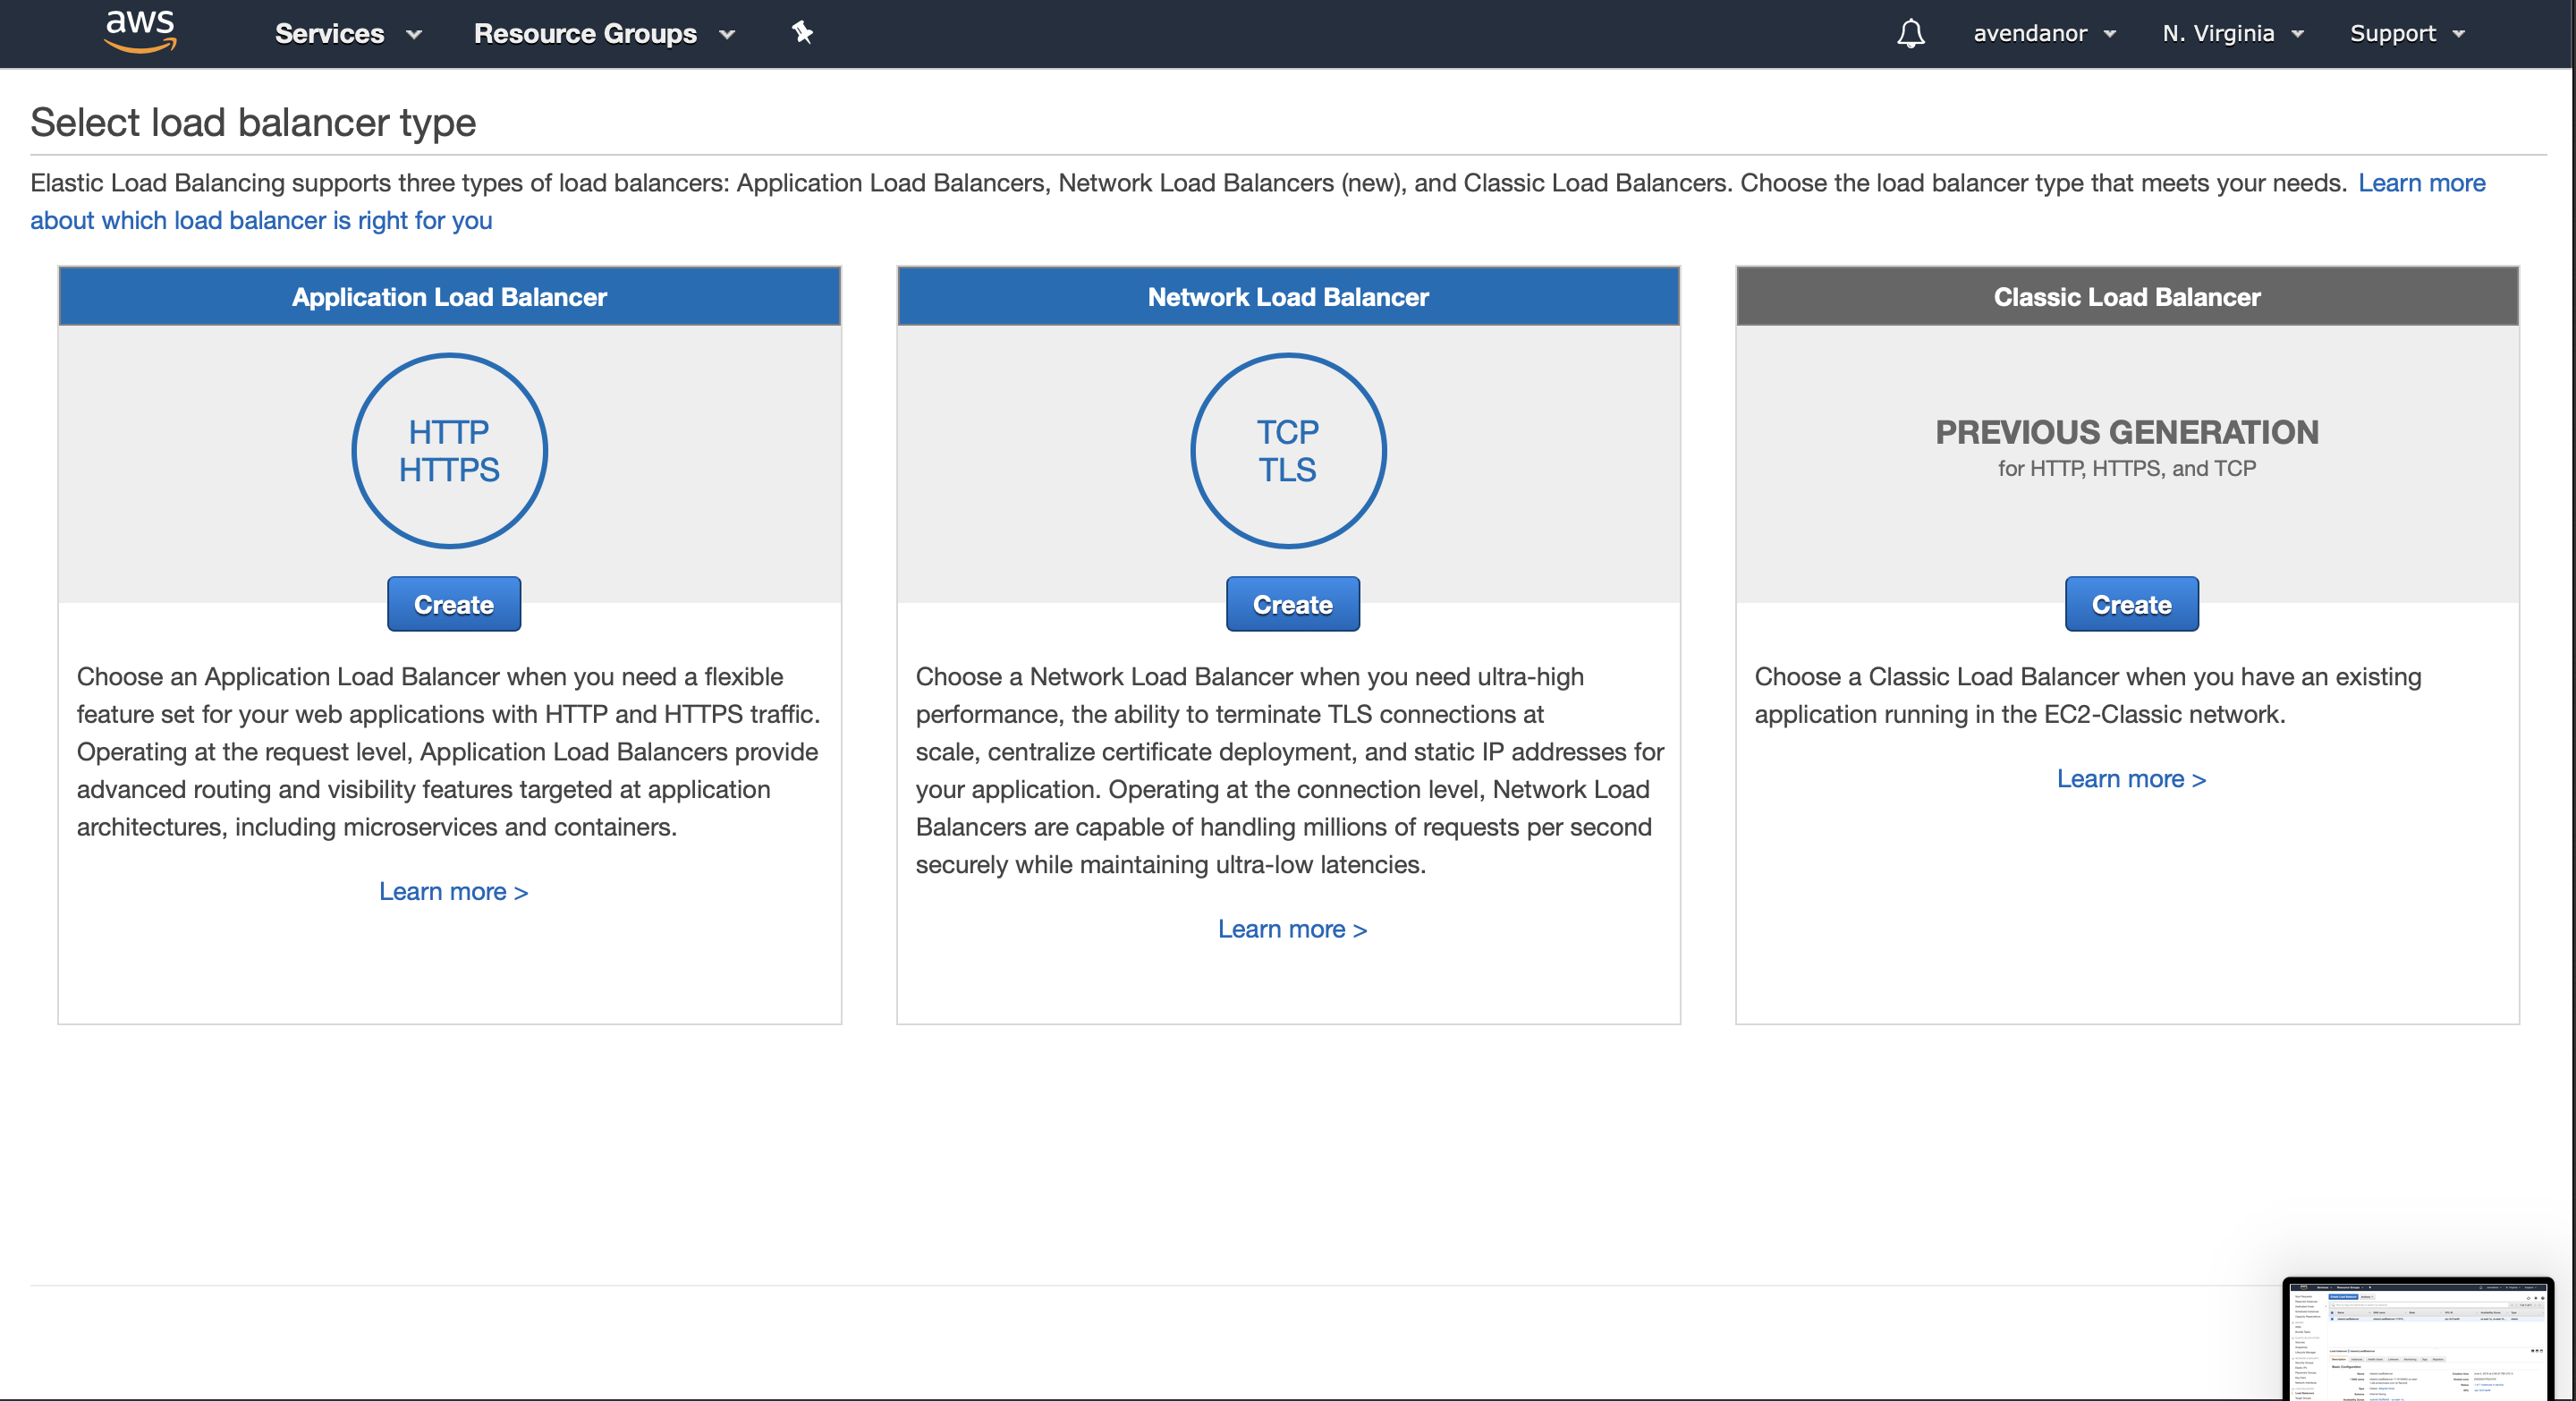Open Learn more under Application Load Balancer
This screenshot has width=2576, height=1401.
pyautogui.click(x=453, y=891)
